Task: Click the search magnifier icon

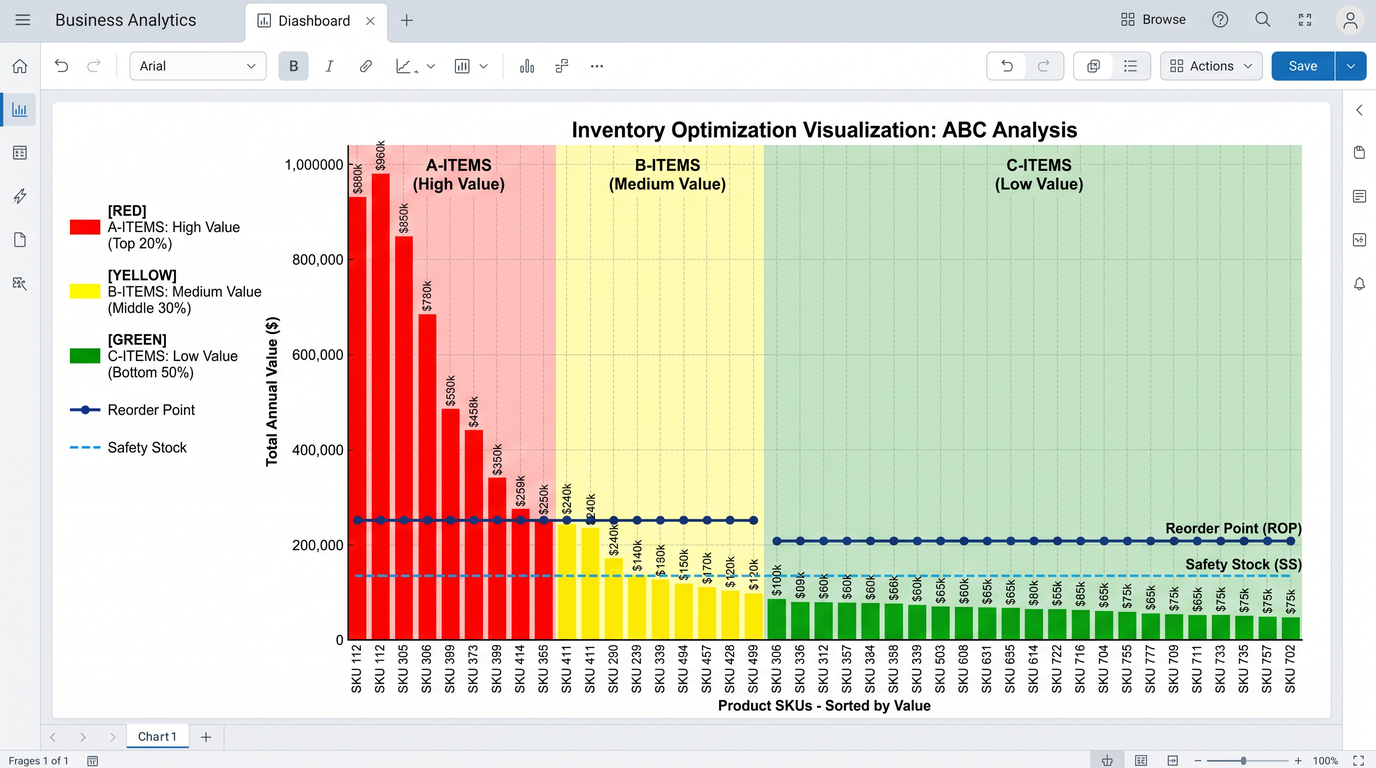Action: pos(1263,20)
